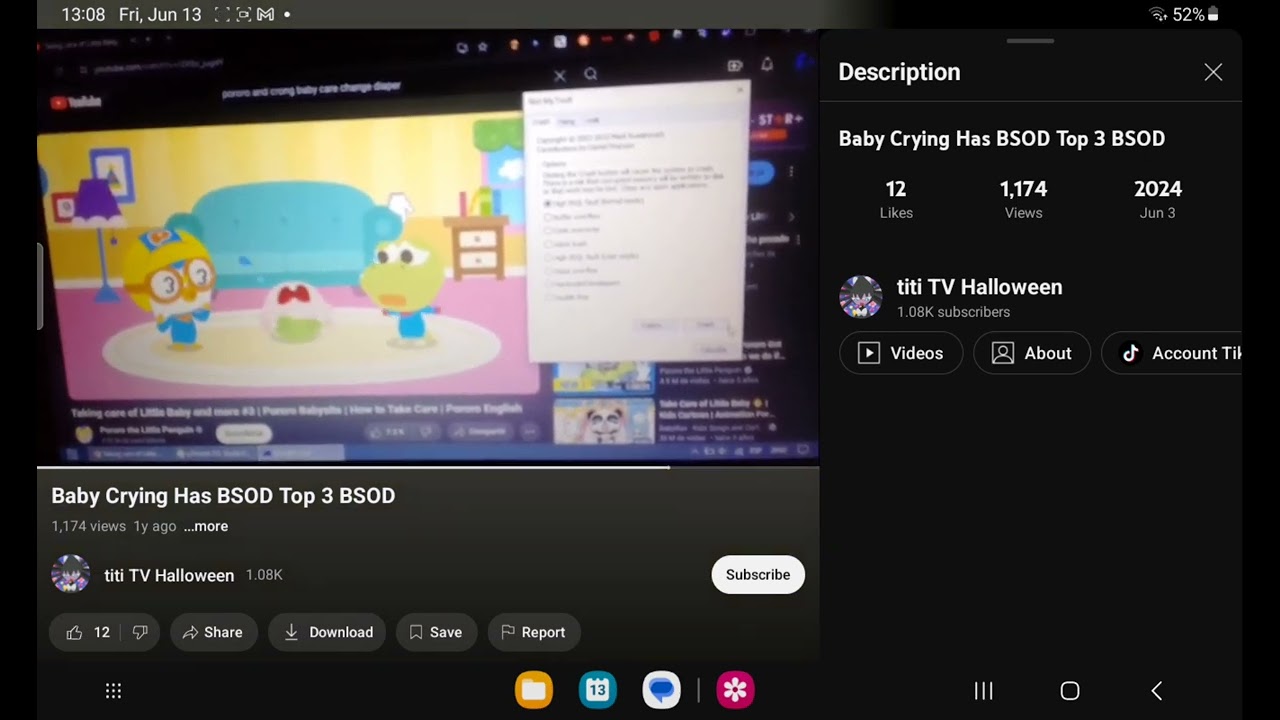
Task: Open titi TV Halloween in Description panel
Action: point(979,287)
